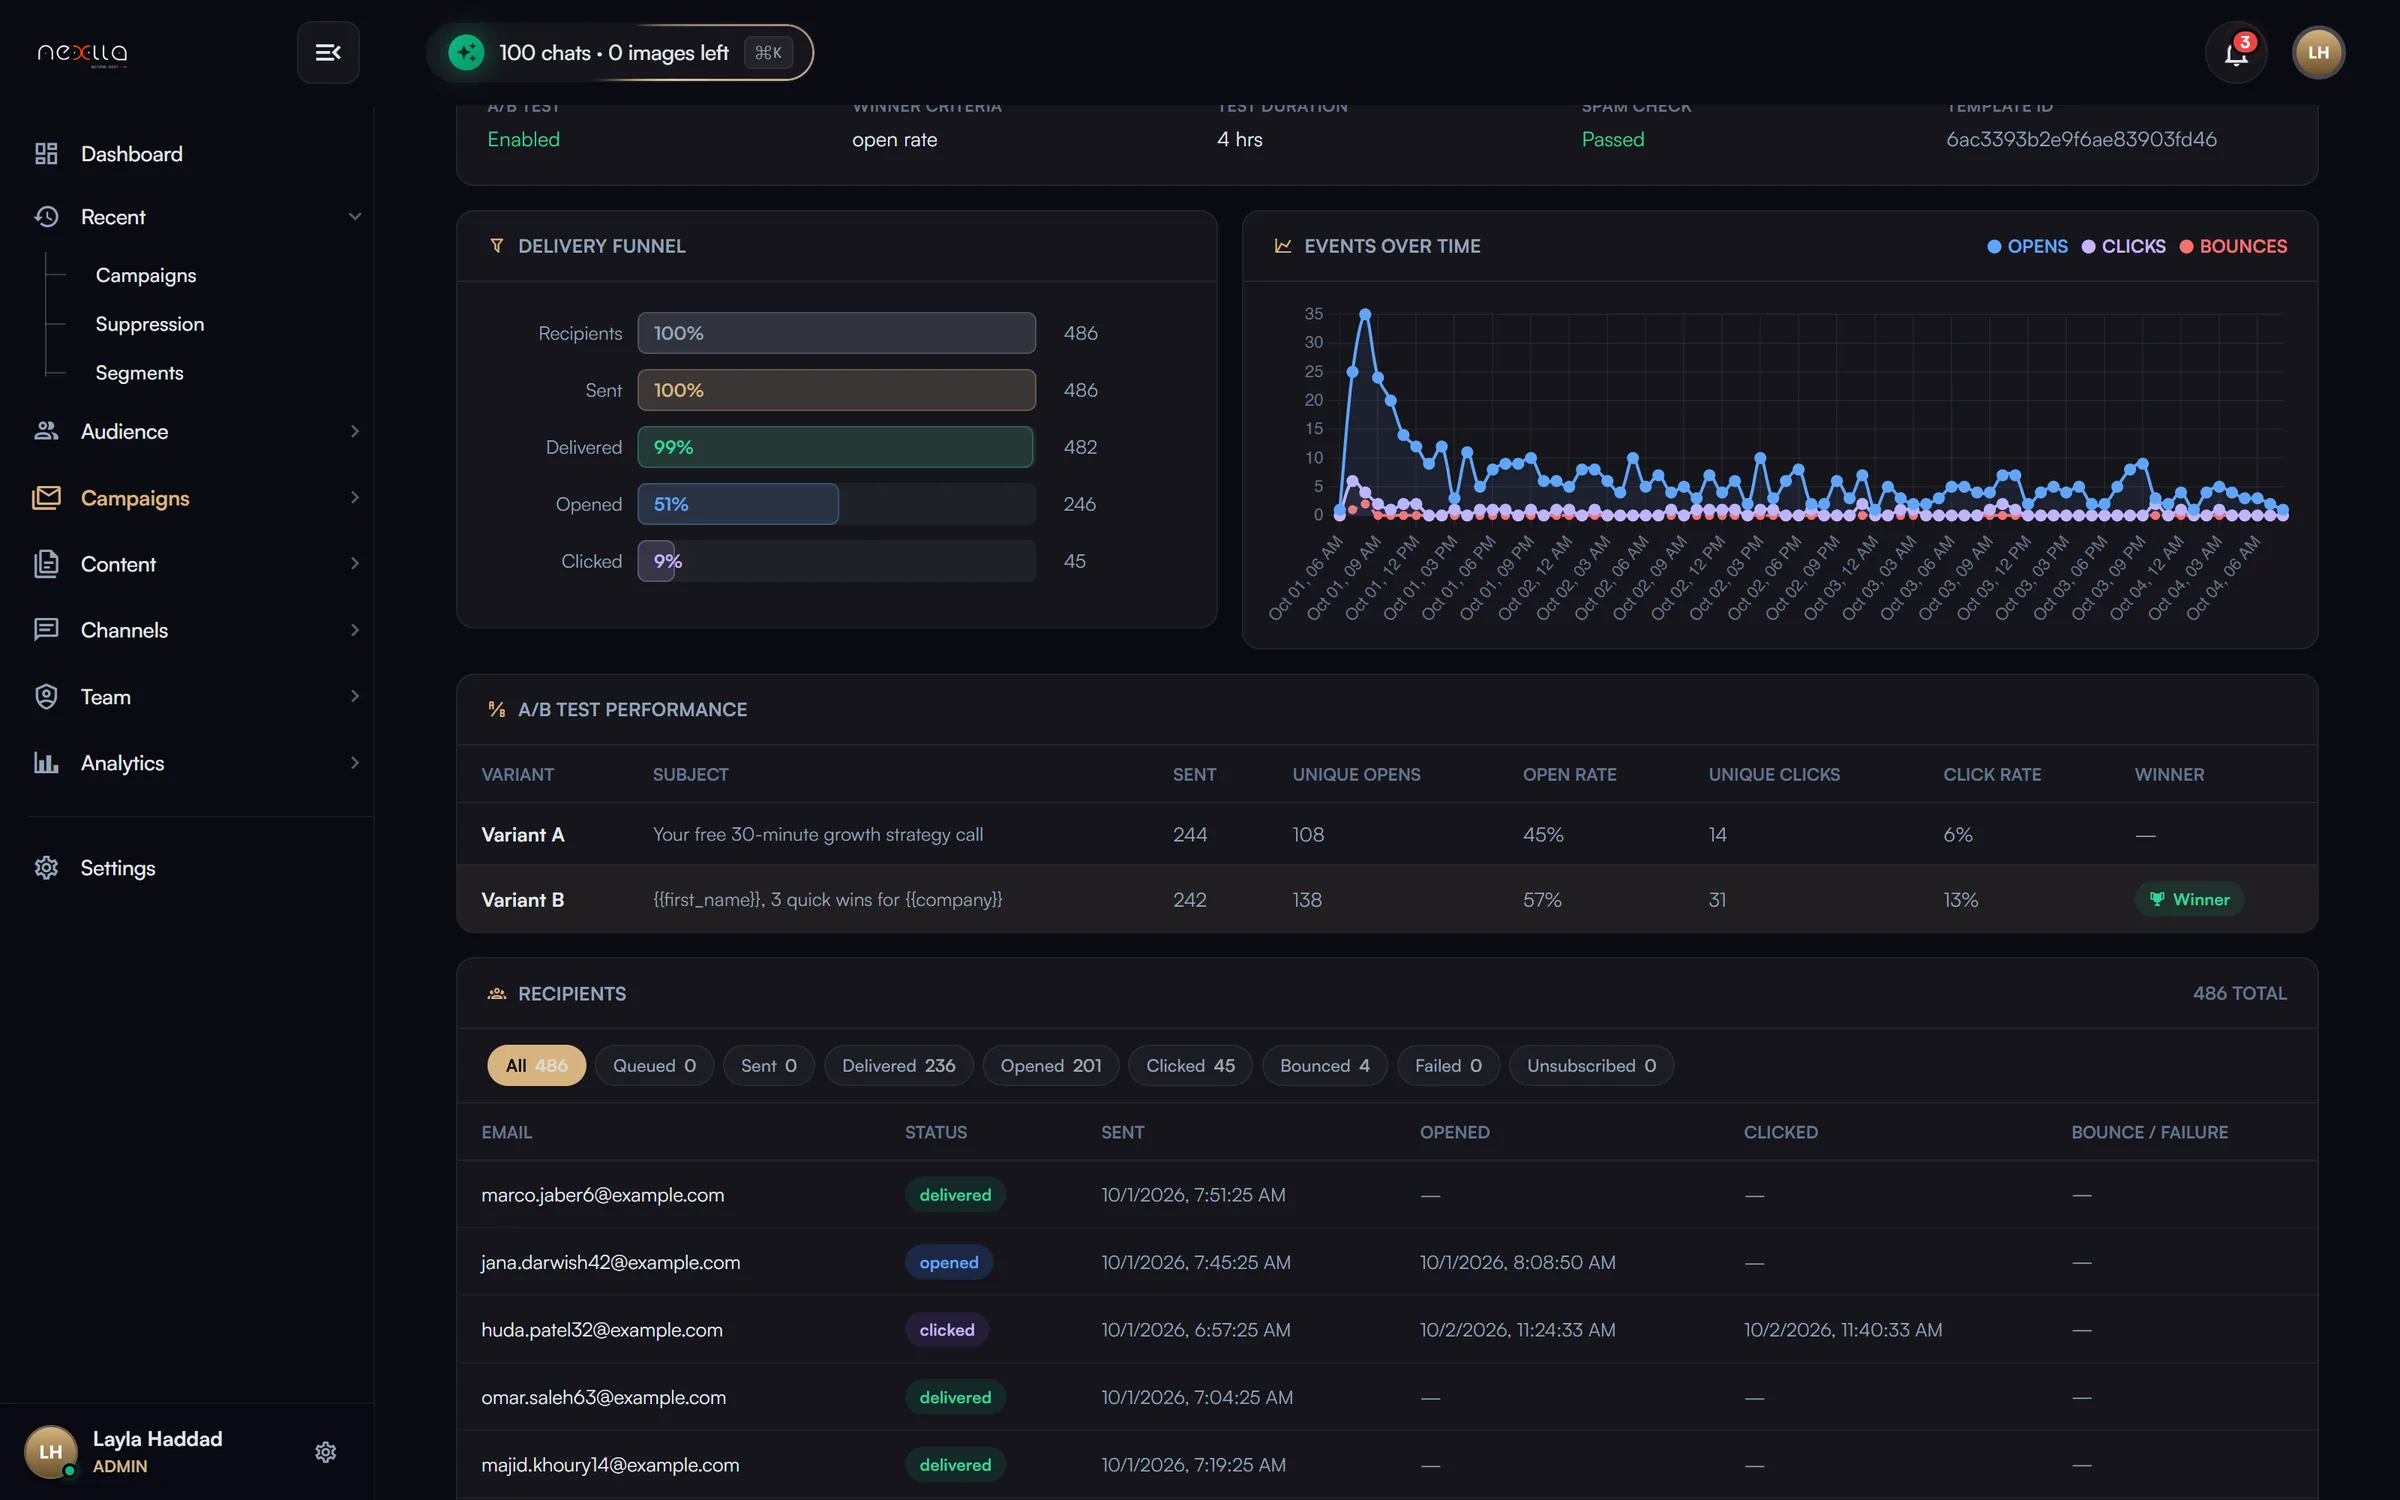Toggle the BOUNCES series in chart legend
Viewport: 2400px width, 1500px height.
pyautogui.click(x=2233, y=246)
